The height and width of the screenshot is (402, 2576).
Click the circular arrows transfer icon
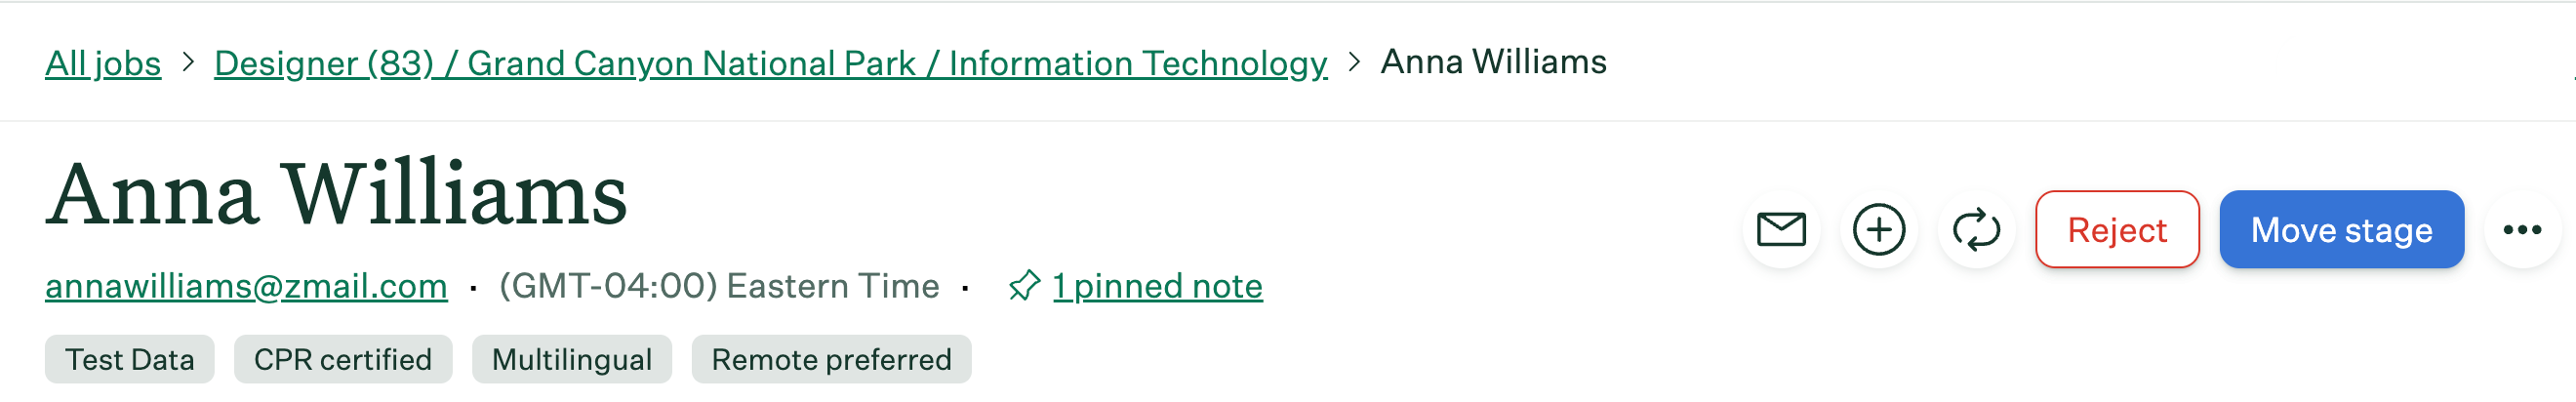click(1976, 230)
